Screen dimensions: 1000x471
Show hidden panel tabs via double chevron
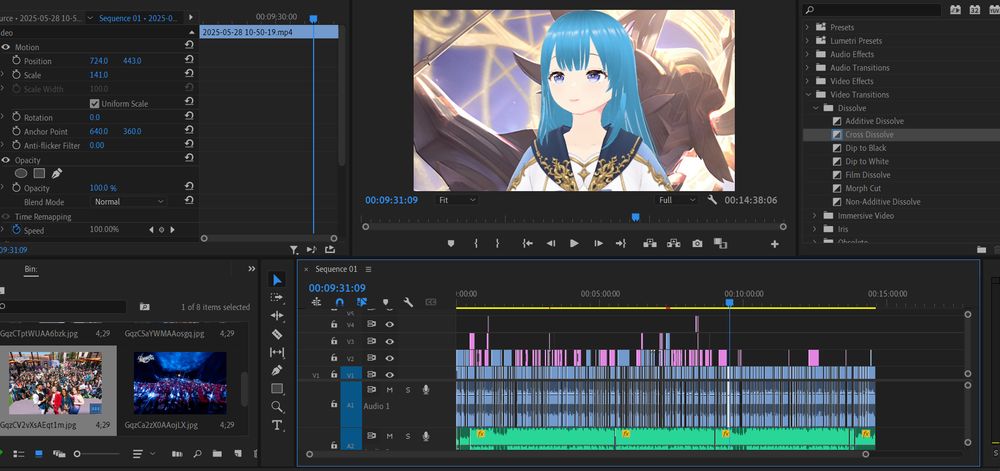click(251, 269)
